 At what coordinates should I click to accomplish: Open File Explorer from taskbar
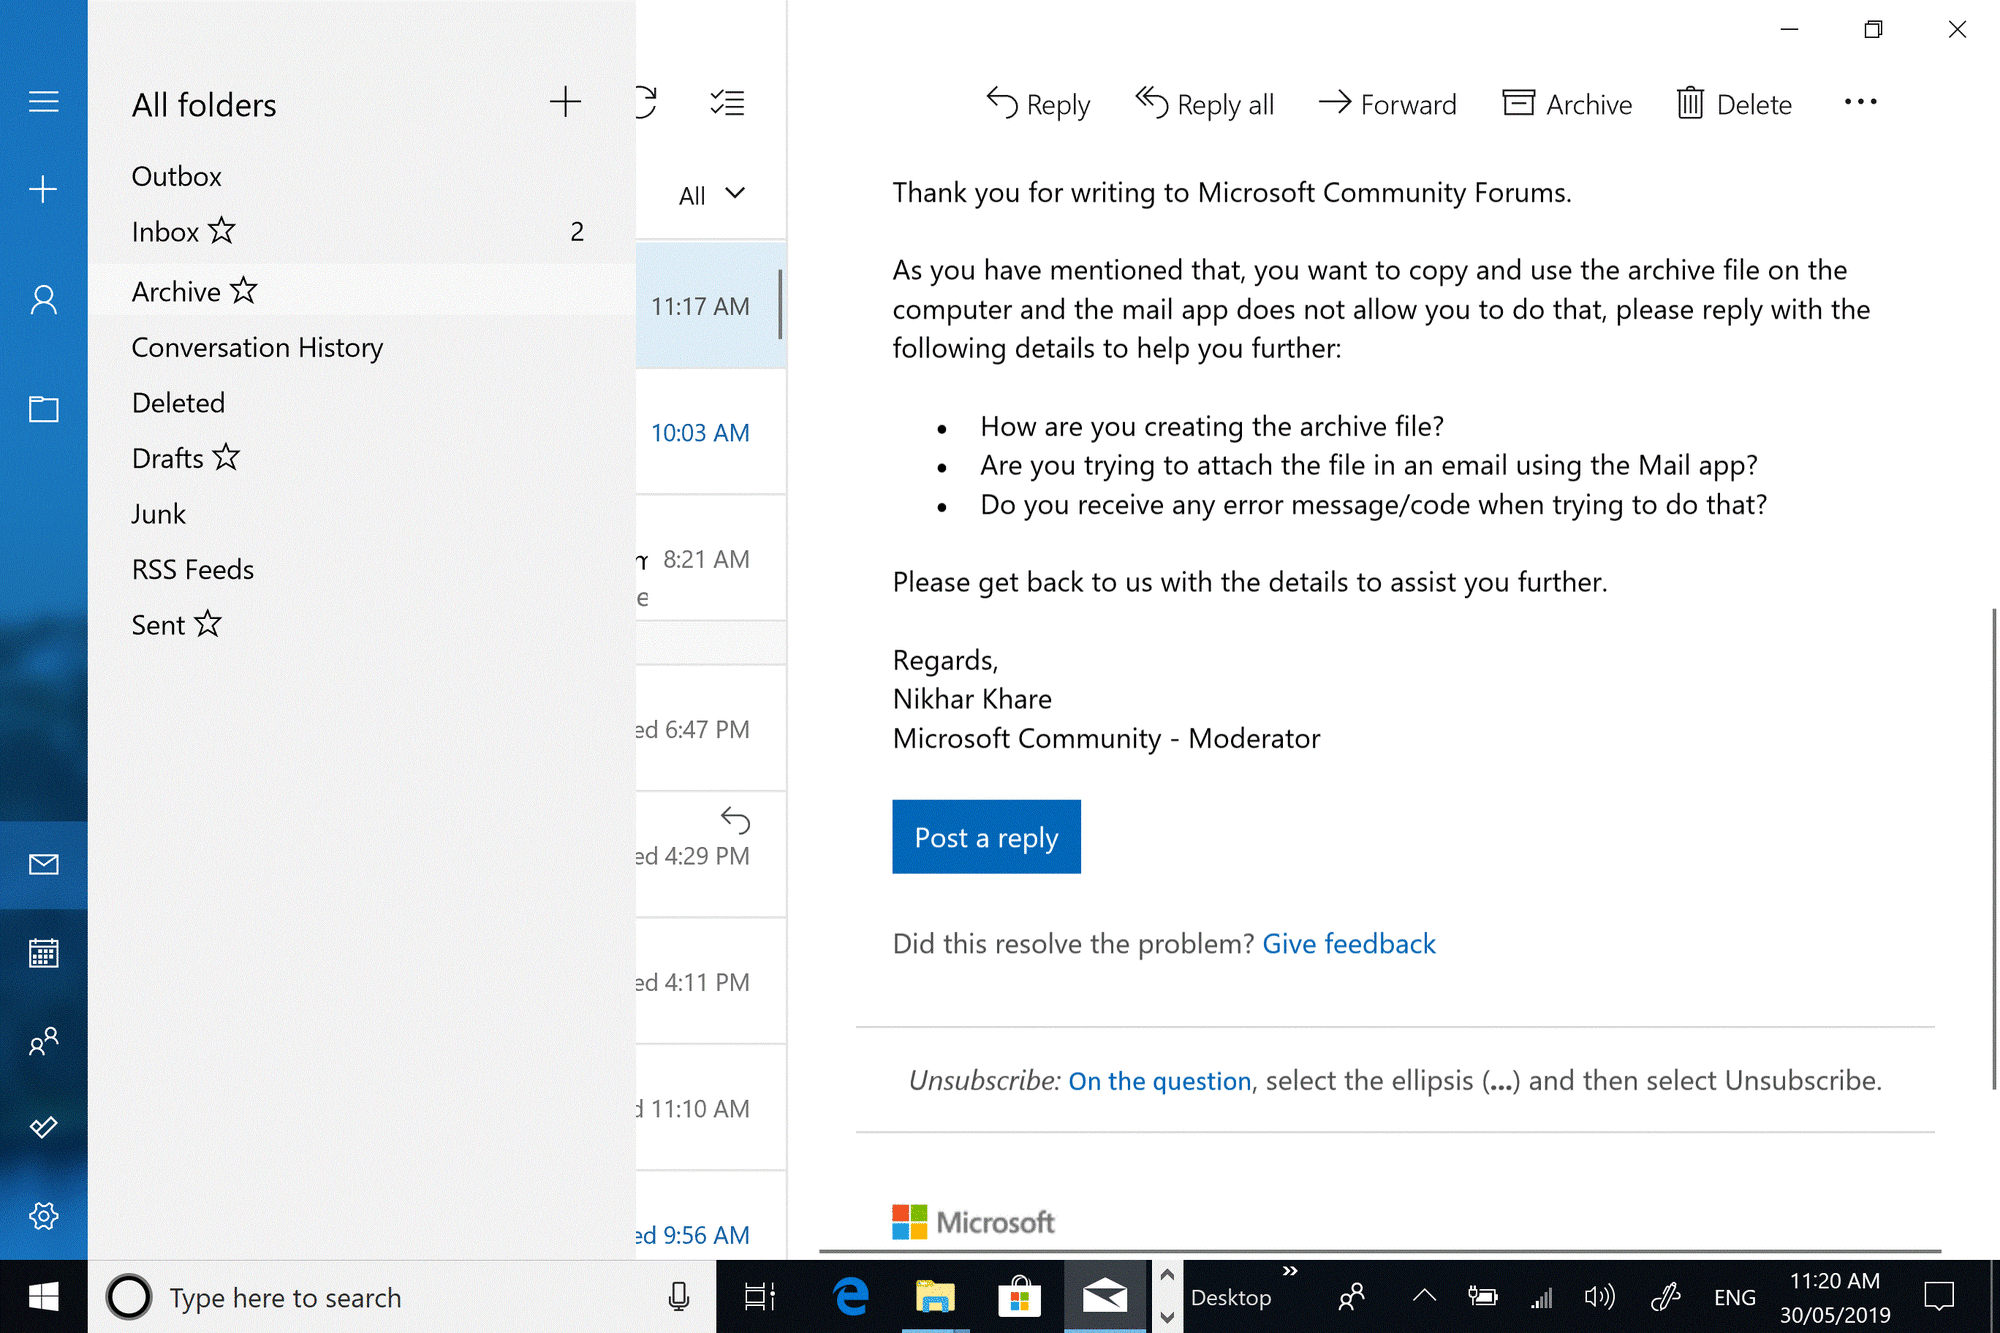[935, 1297]
